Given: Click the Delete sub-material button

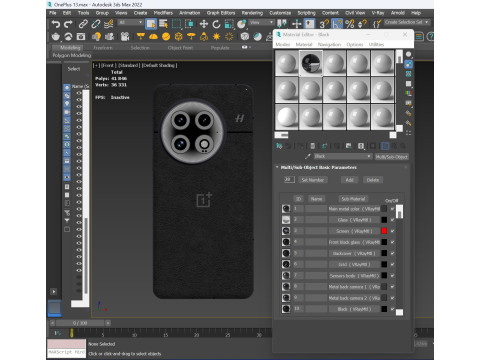Looking at the screenshot, I should [x=373, y=180].
